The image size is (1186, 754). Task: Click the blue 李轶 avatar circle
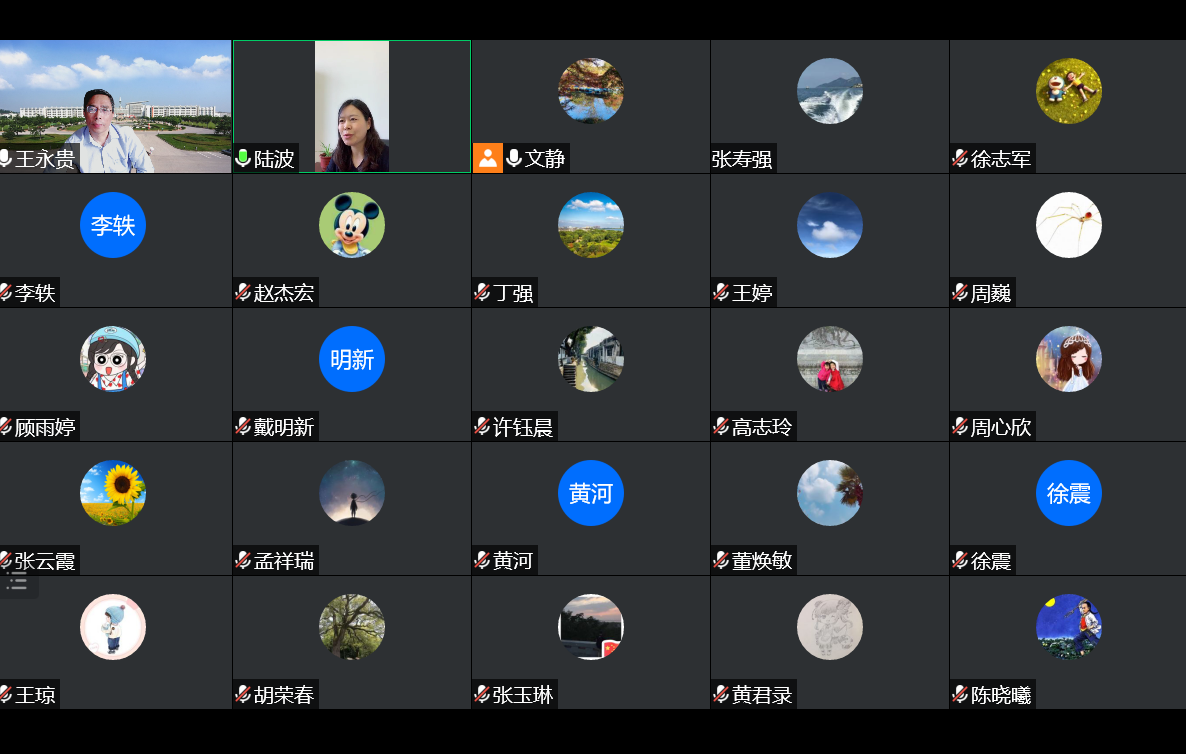[x=113, y=225]
